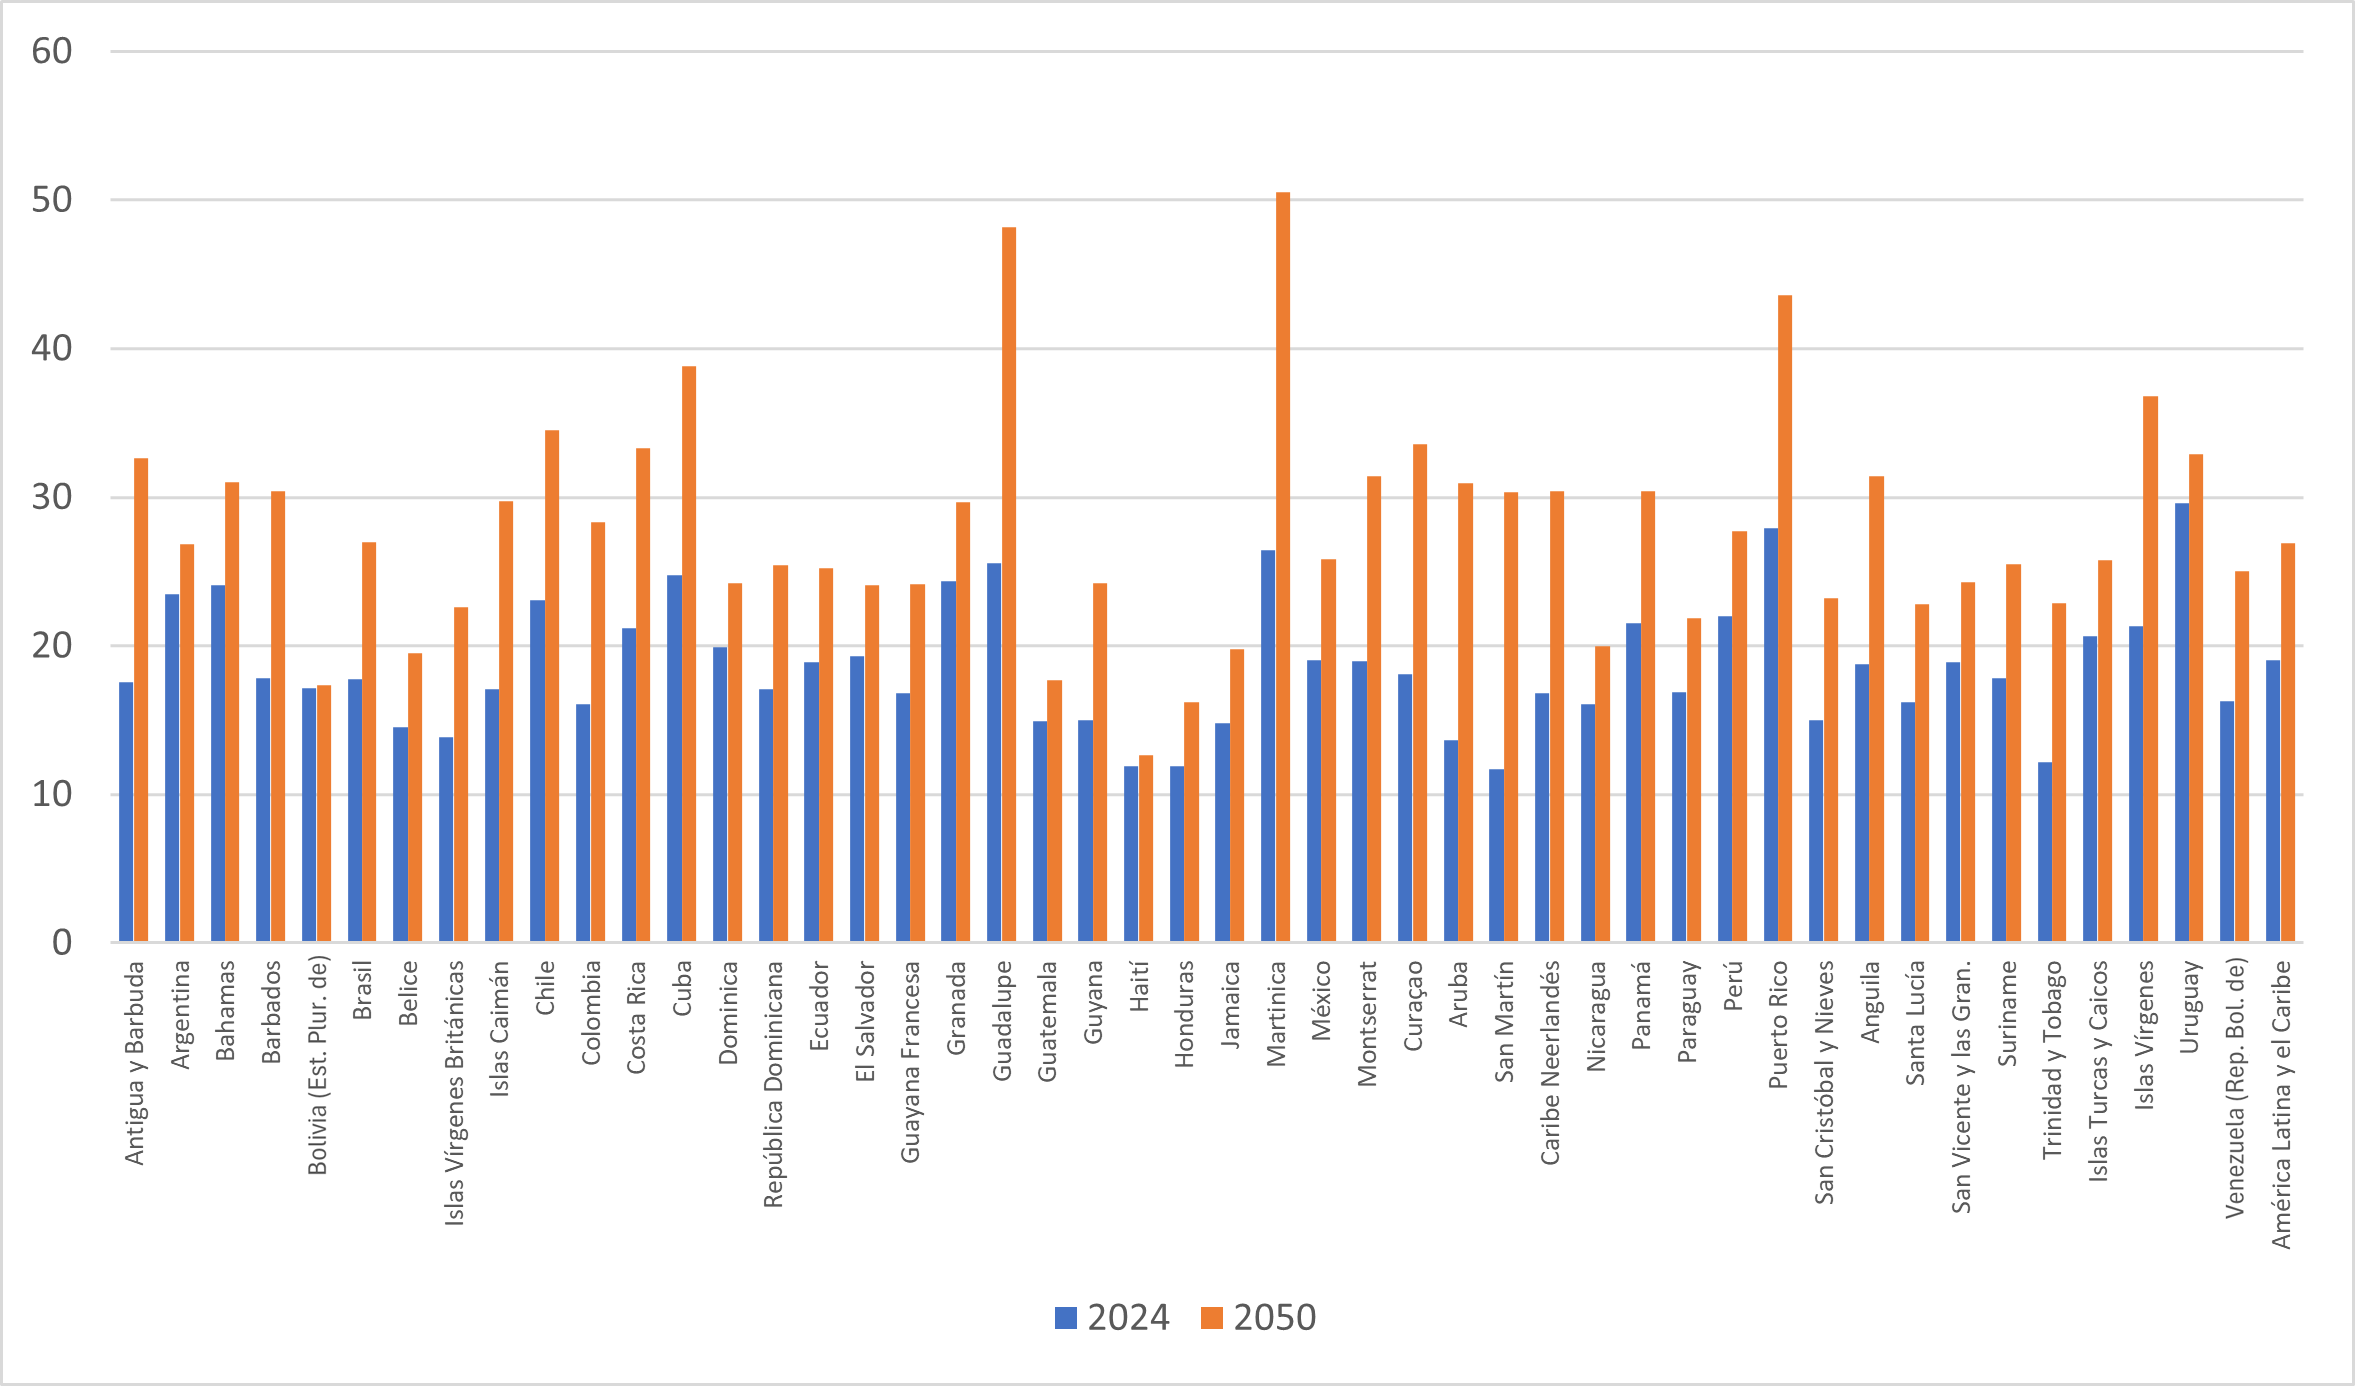The image size is (2355, 1386).
Task: Click the Montserrat axis label
Action: [x=1367, y=1023]
